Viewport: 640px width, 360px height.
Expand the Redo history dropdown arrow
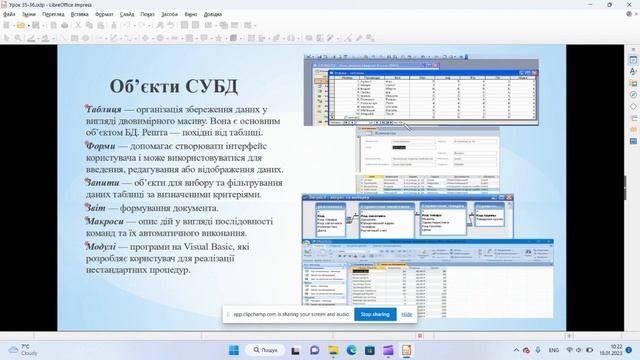coord(149,26)
